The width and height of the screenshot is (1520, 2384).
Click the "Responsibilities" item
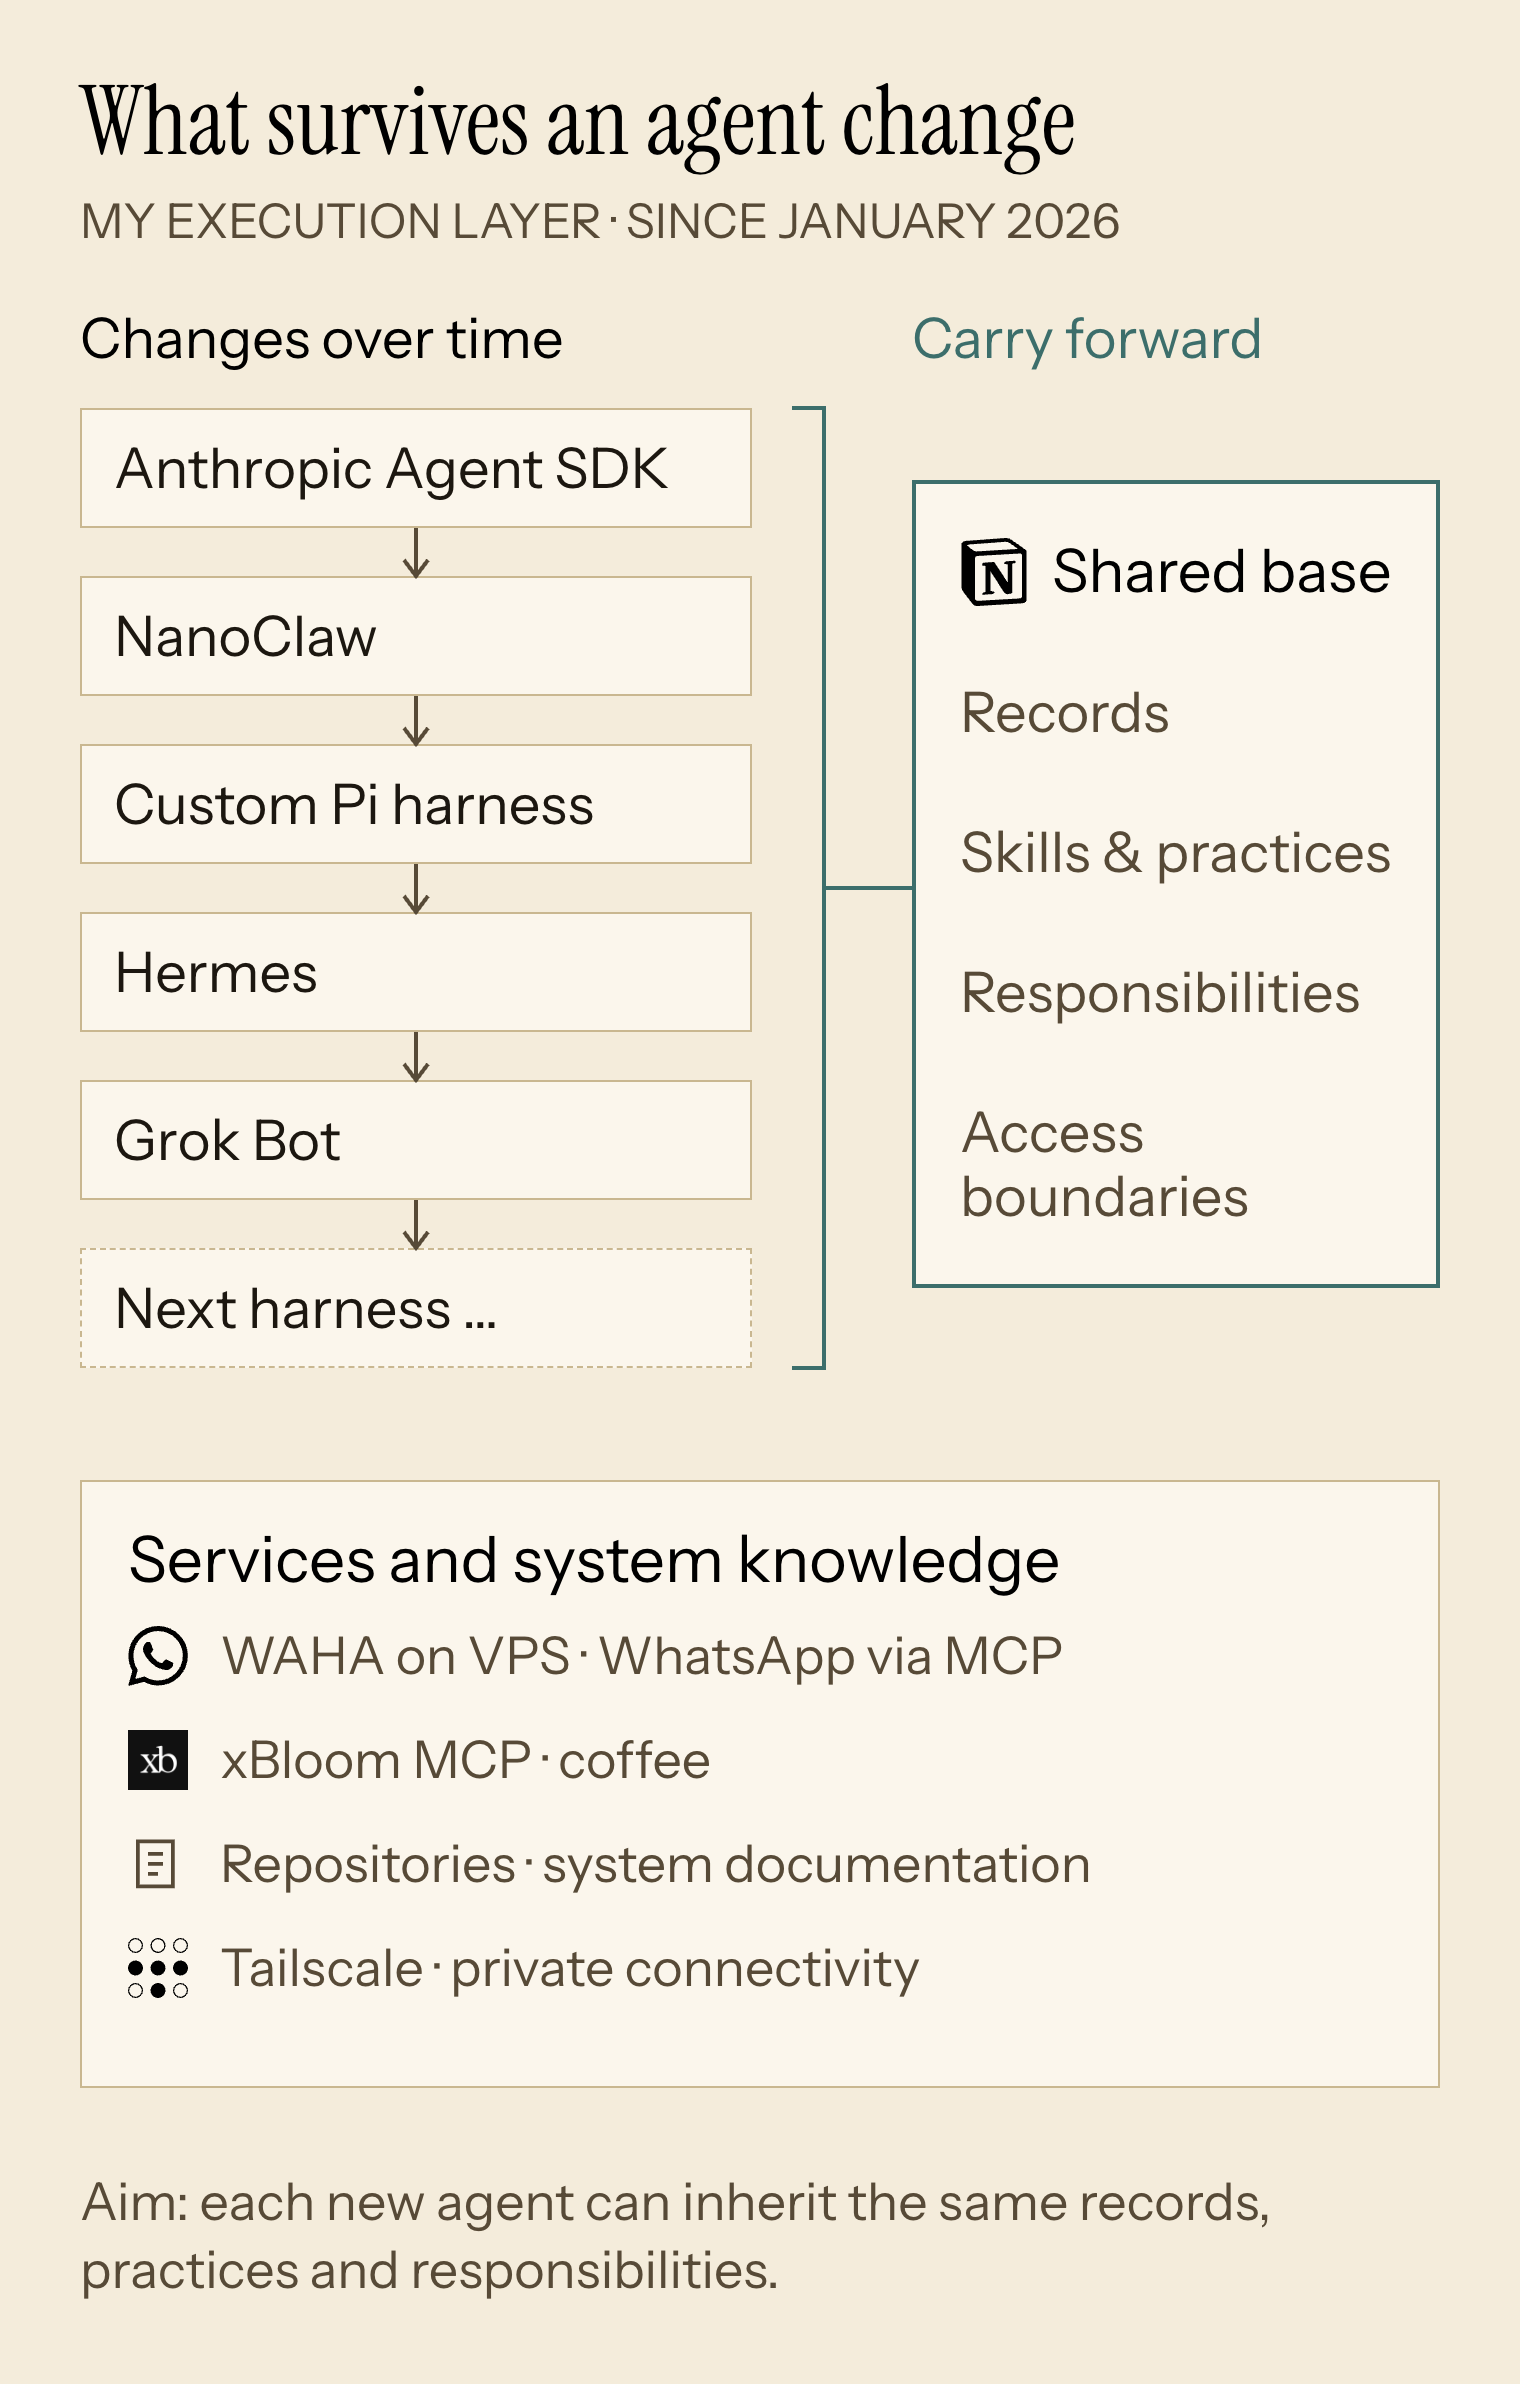pos(1160,993)
